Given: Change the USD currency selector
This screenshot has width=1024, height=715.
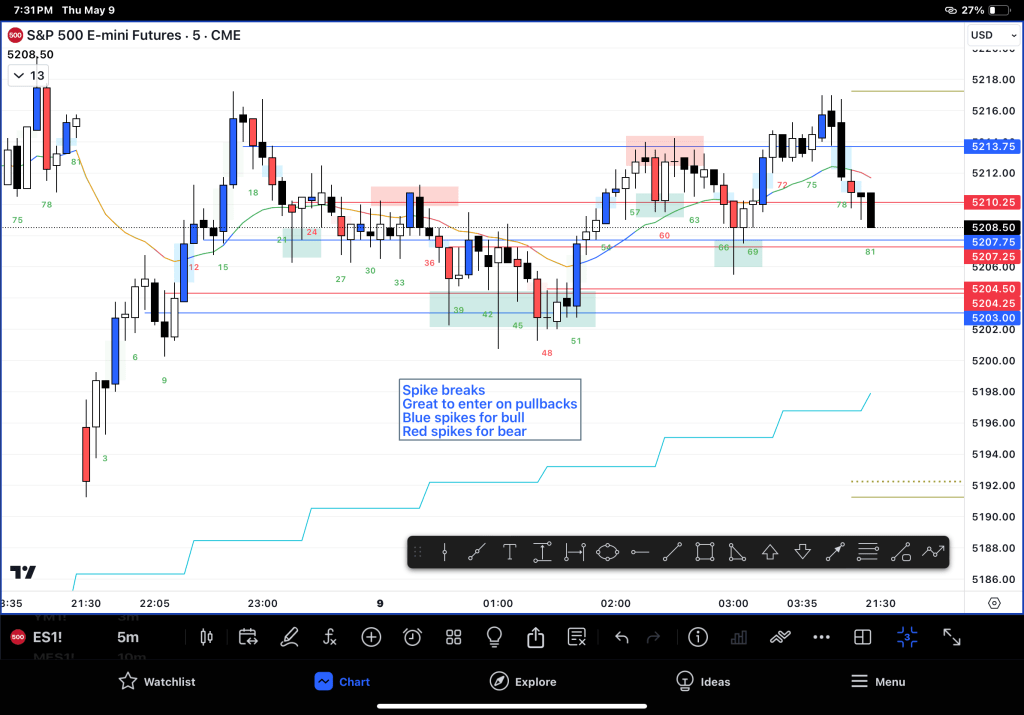Looking at the screenshot, I should pos(981,36).
